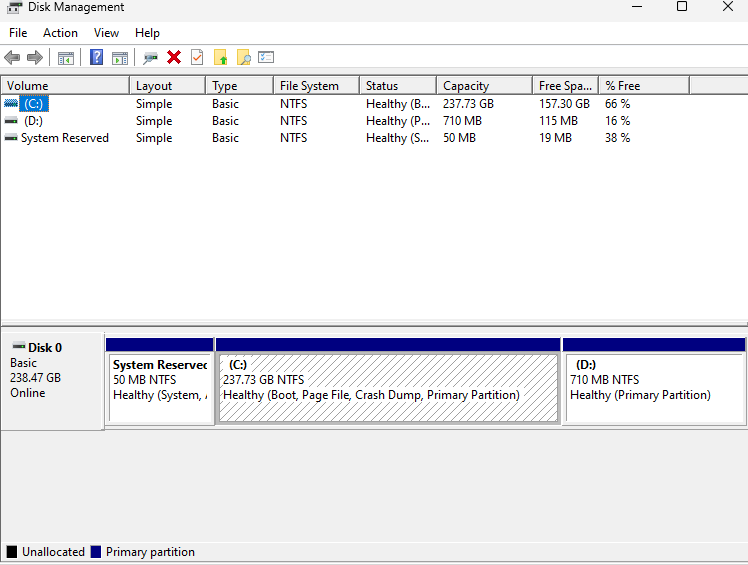This screenshot has height=565, width=748.
Task: Open Help via the blue question-mark icon
Action: point(96,58)
